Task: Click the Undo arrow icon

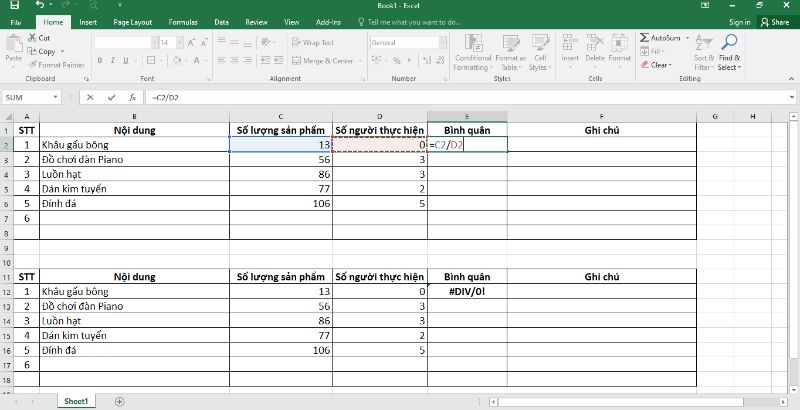Action: 38,6
